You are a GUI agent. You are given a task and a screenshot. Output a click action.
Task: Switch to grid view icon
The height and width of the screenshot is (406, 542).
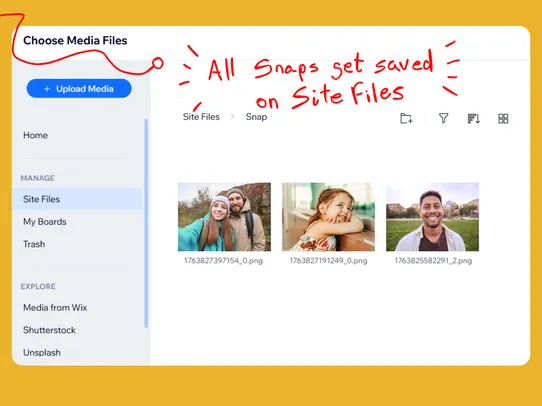tap(503, 119)
